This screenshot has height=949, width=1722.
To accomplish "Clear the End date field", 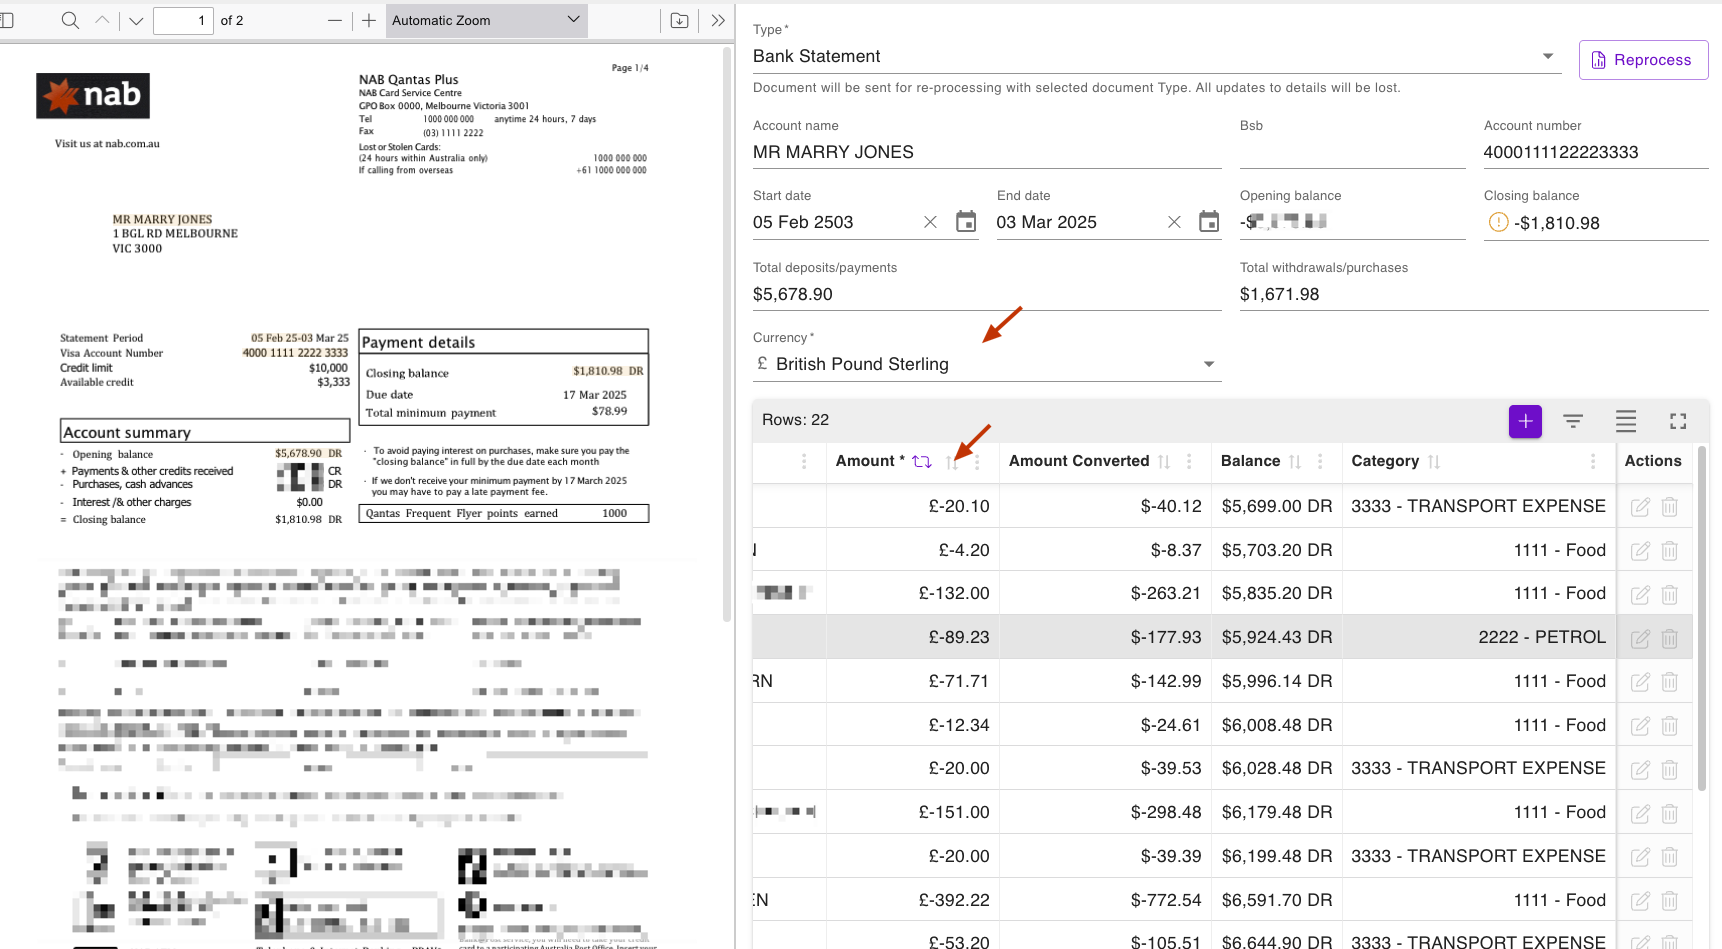I will click(1174, 222).
